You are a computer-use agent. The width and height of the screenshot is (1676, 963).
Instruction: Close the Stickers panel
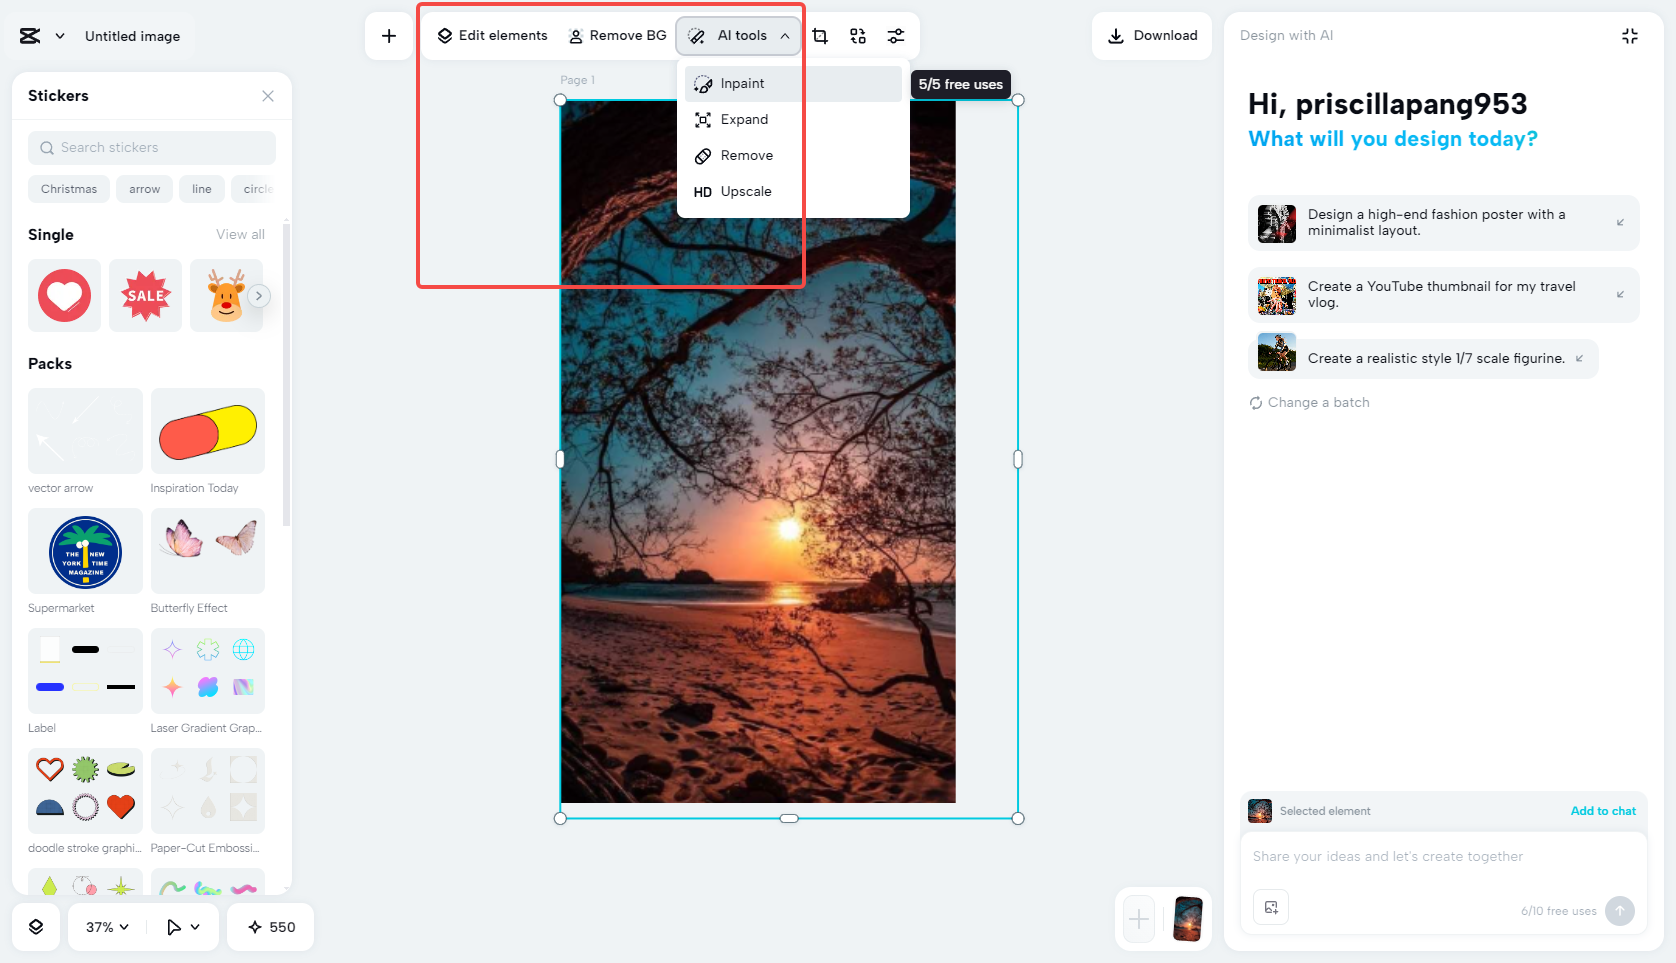click(267, 95)
